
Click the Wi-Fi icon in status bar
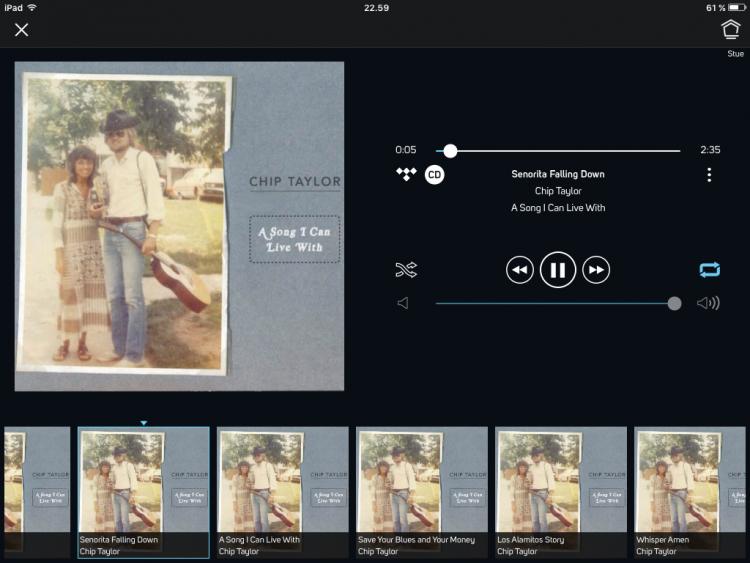[32, 8]
